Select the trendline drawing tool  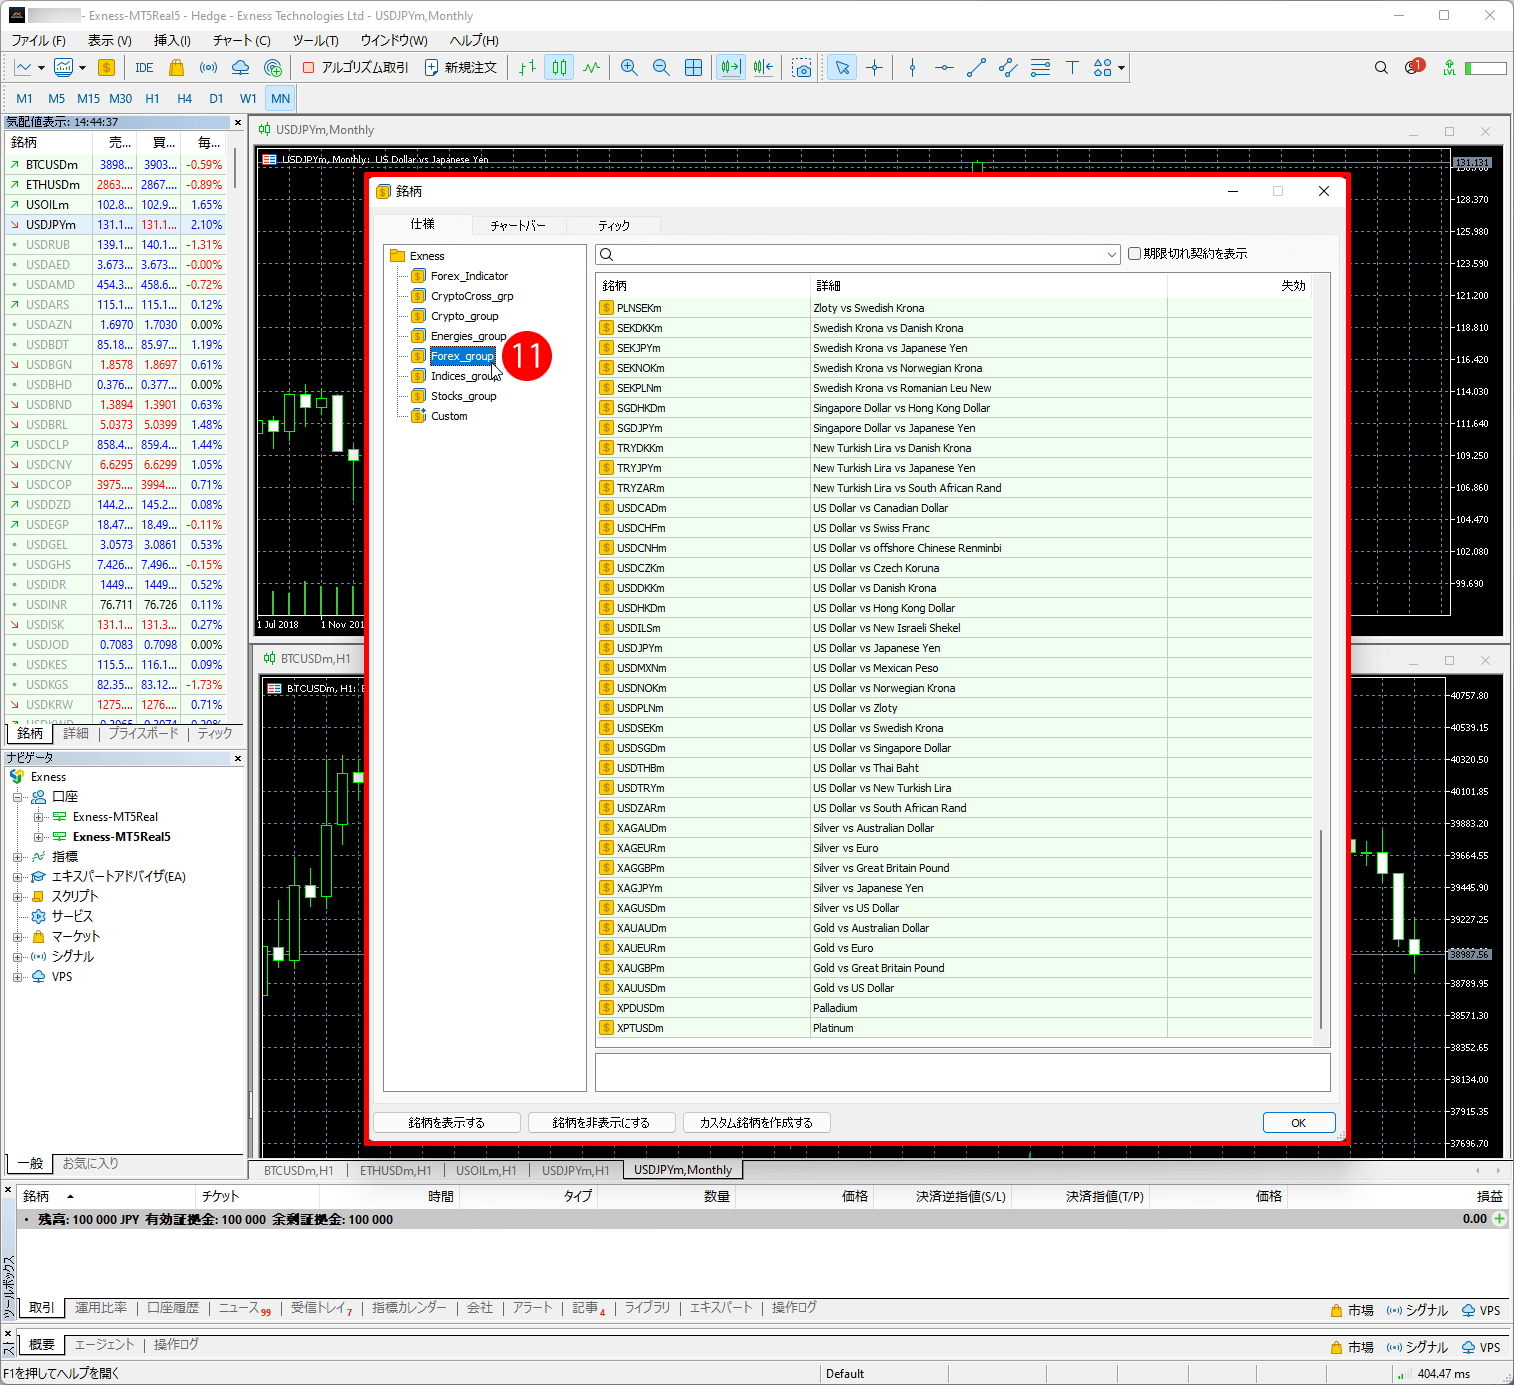coord(976,68)
